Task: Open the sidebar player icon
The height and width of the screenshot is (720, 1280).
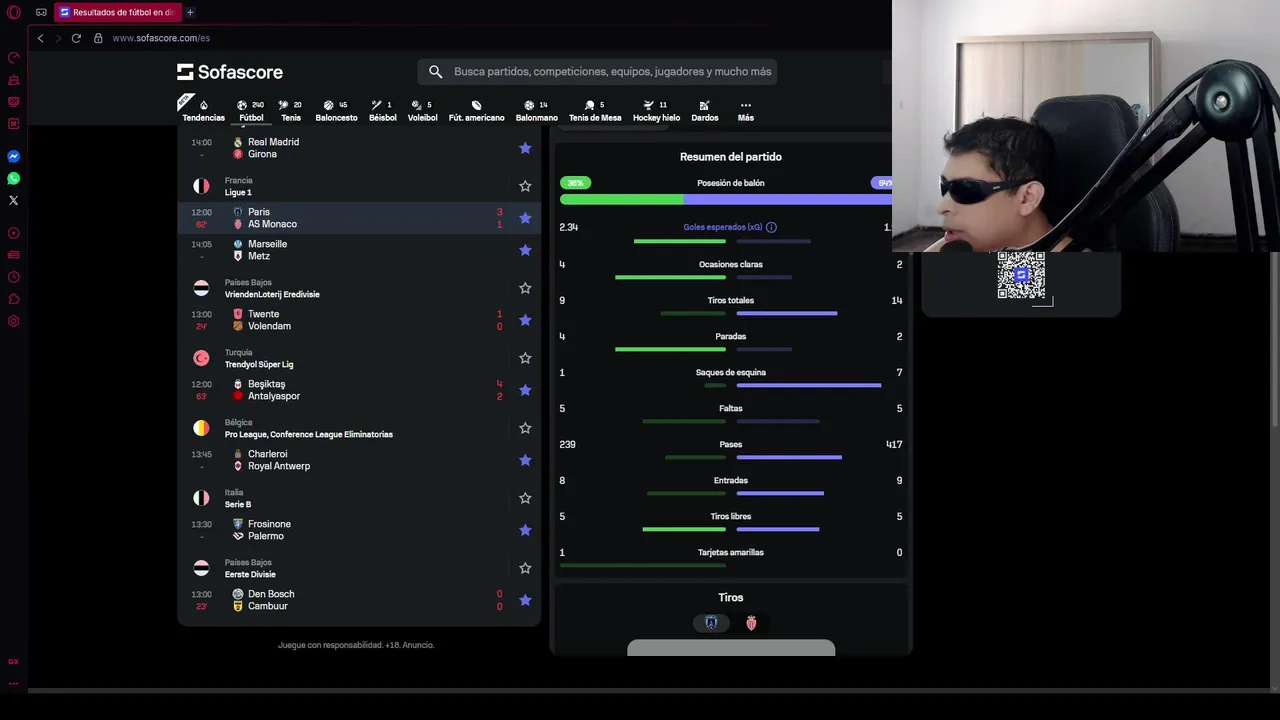Action: (x=14, y=233)
